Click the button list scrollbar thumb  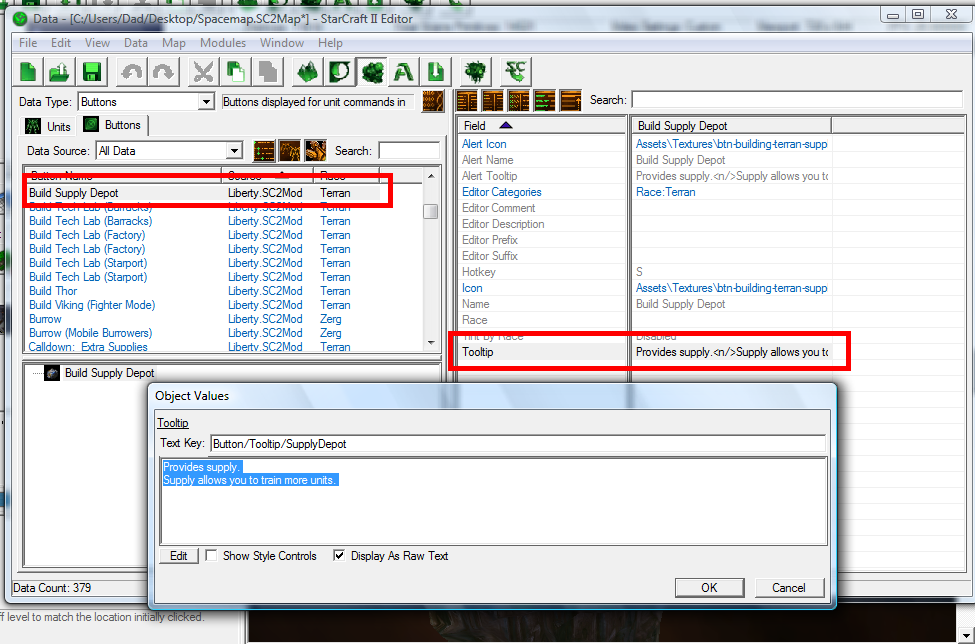[430, 211]
